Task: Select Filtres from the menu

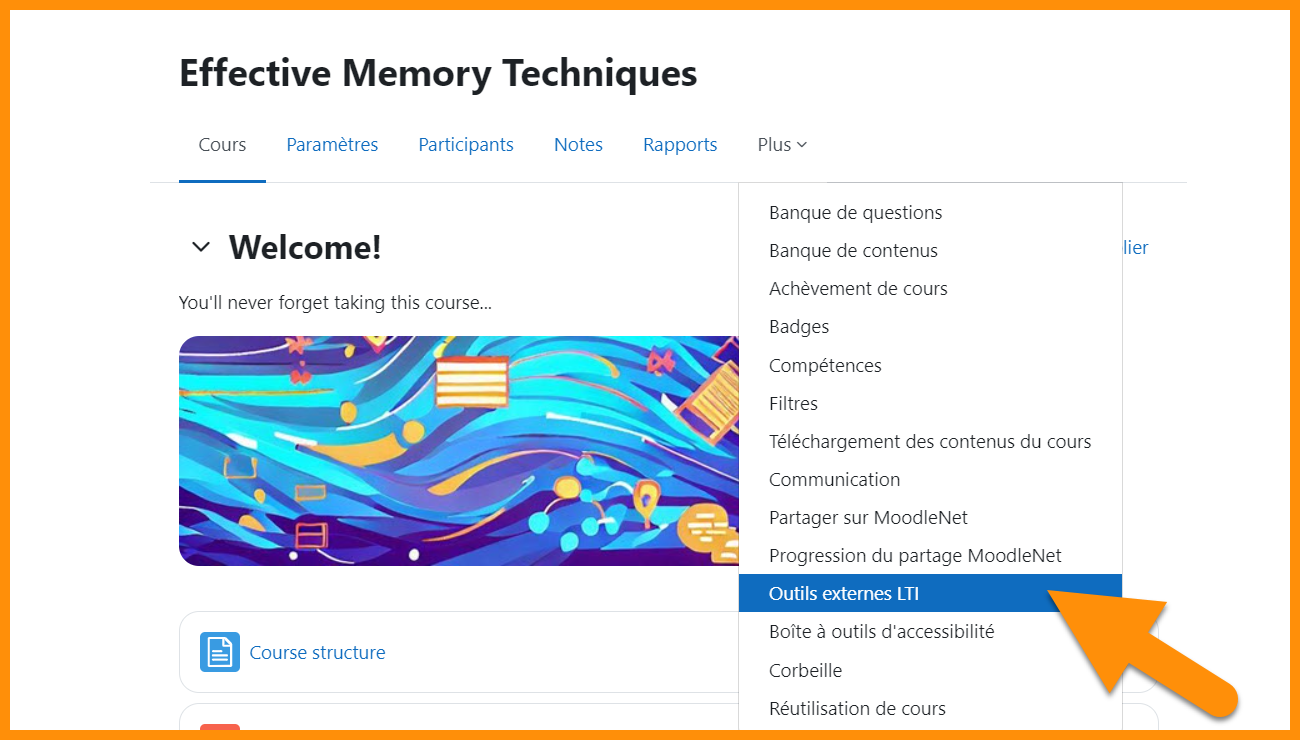Action: [x=793, y=403]
